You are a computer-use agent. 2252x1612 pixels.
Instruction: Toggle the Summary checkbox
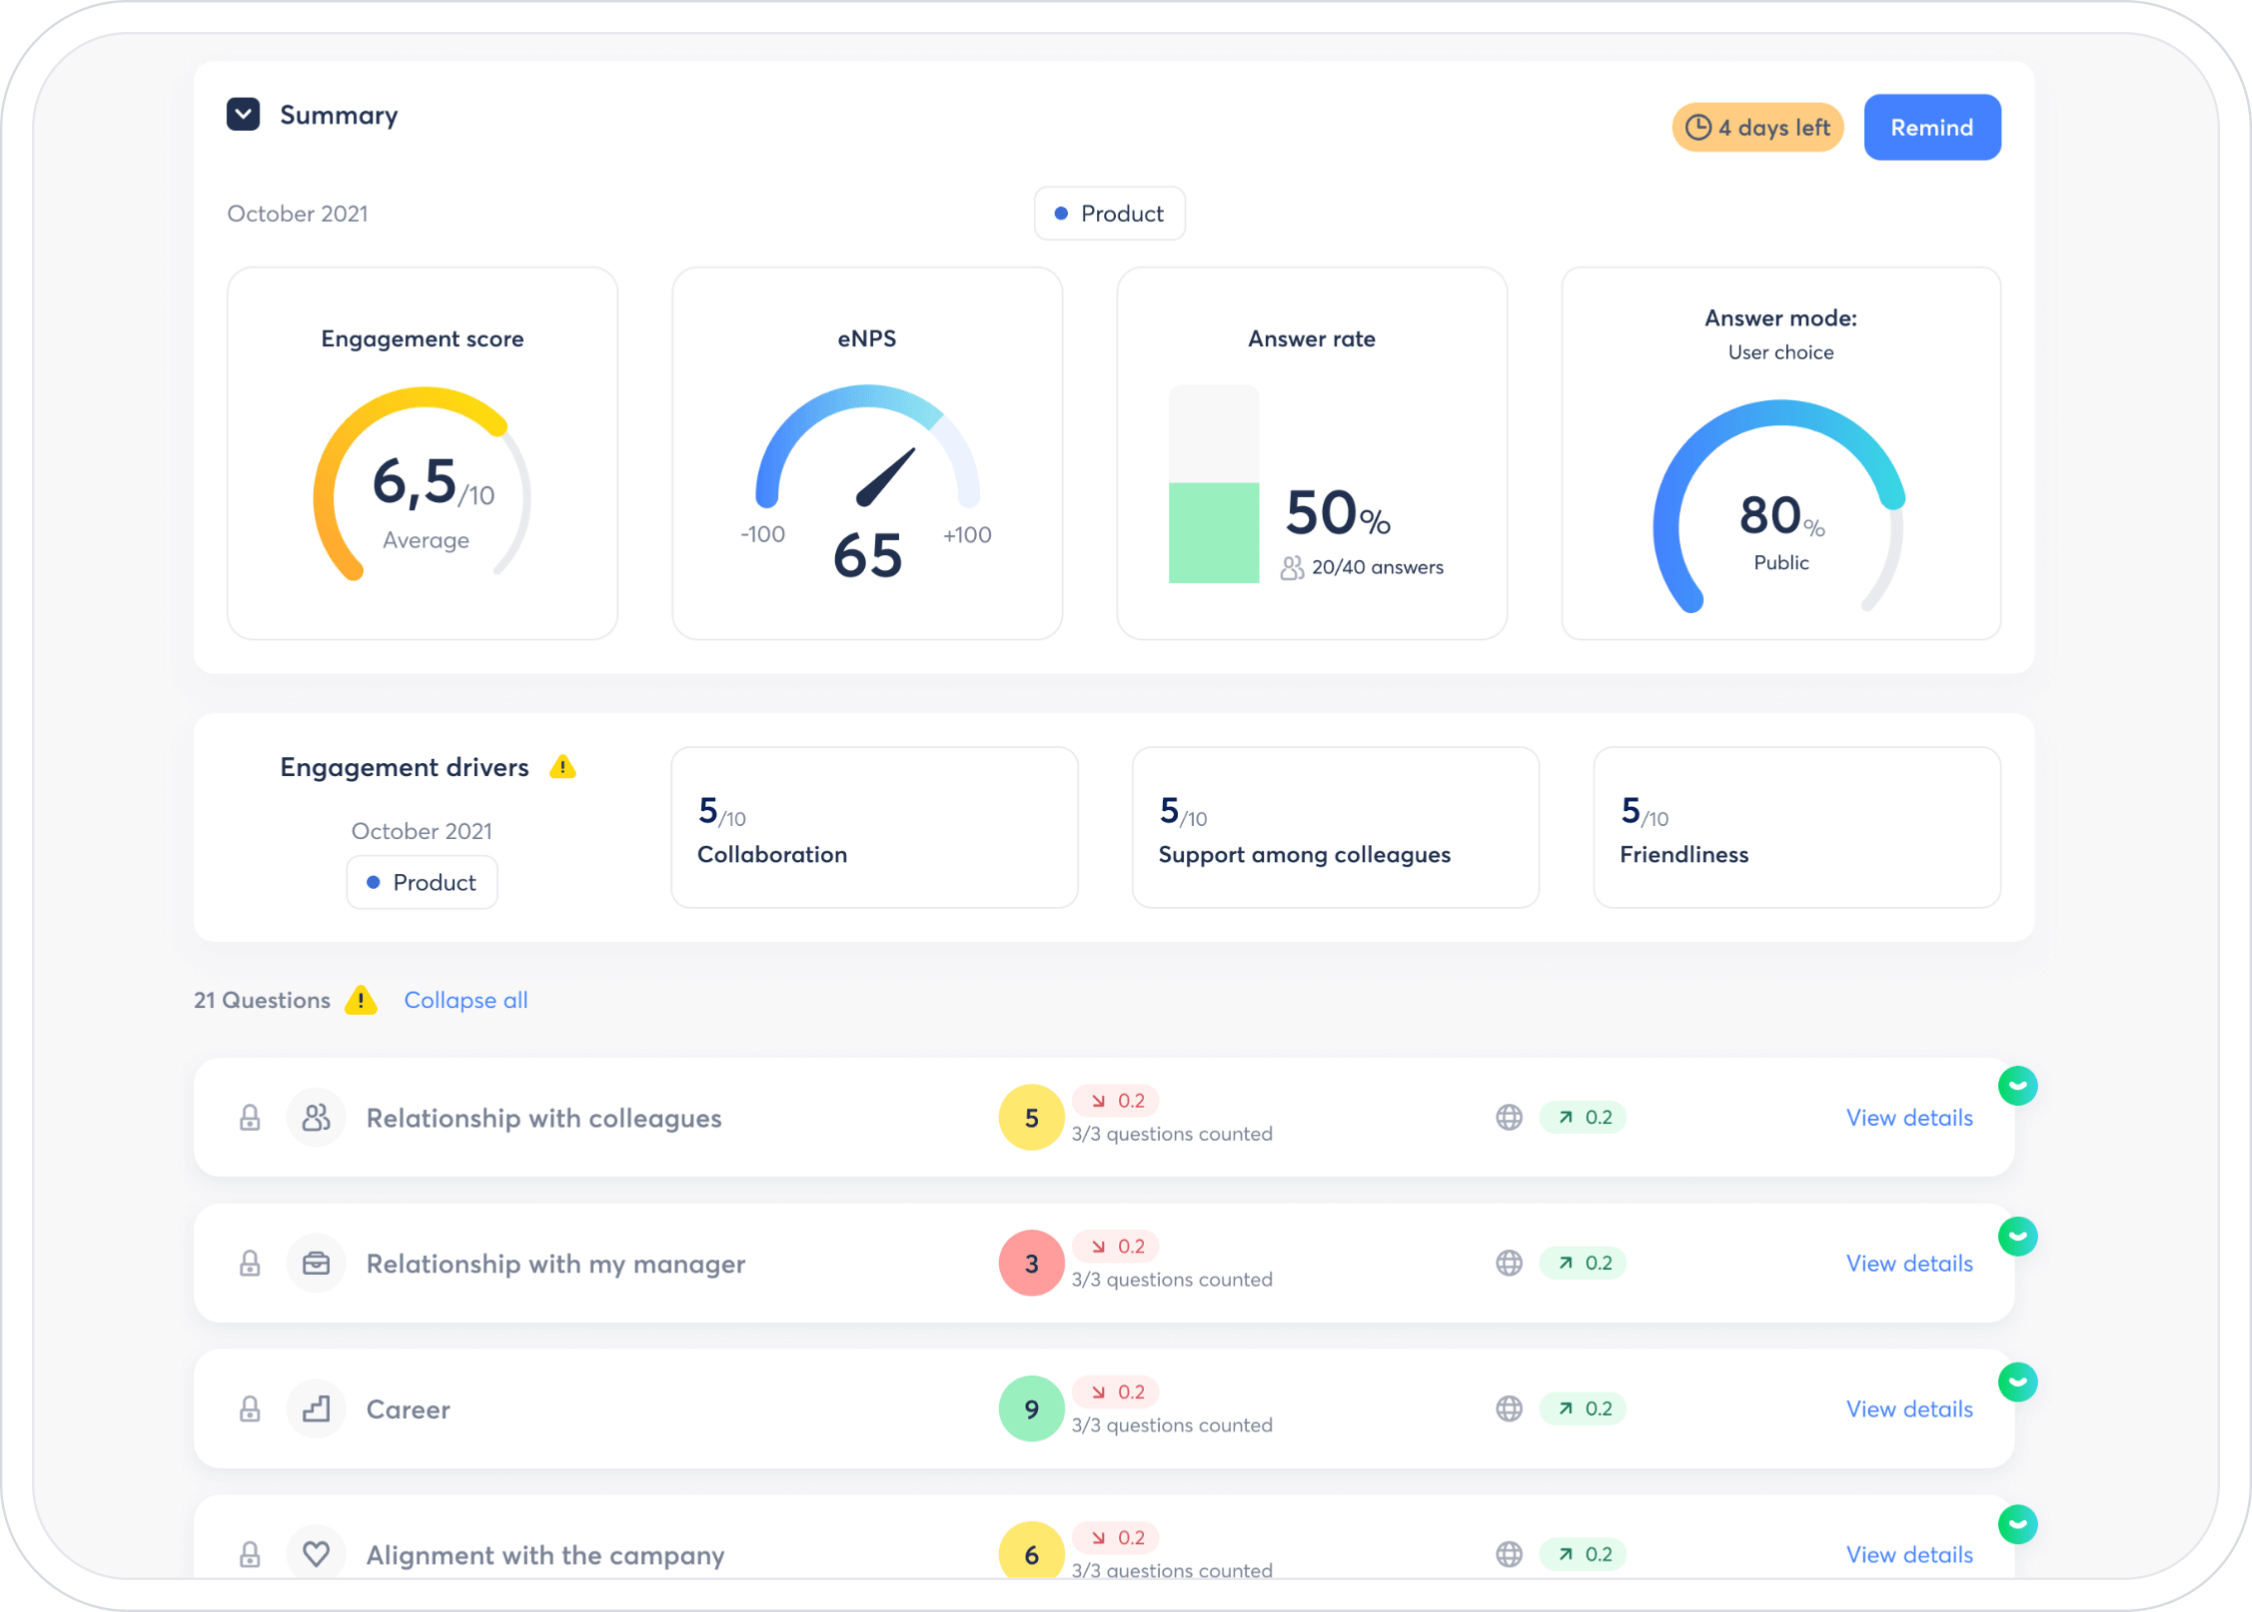tap(243, 115)
